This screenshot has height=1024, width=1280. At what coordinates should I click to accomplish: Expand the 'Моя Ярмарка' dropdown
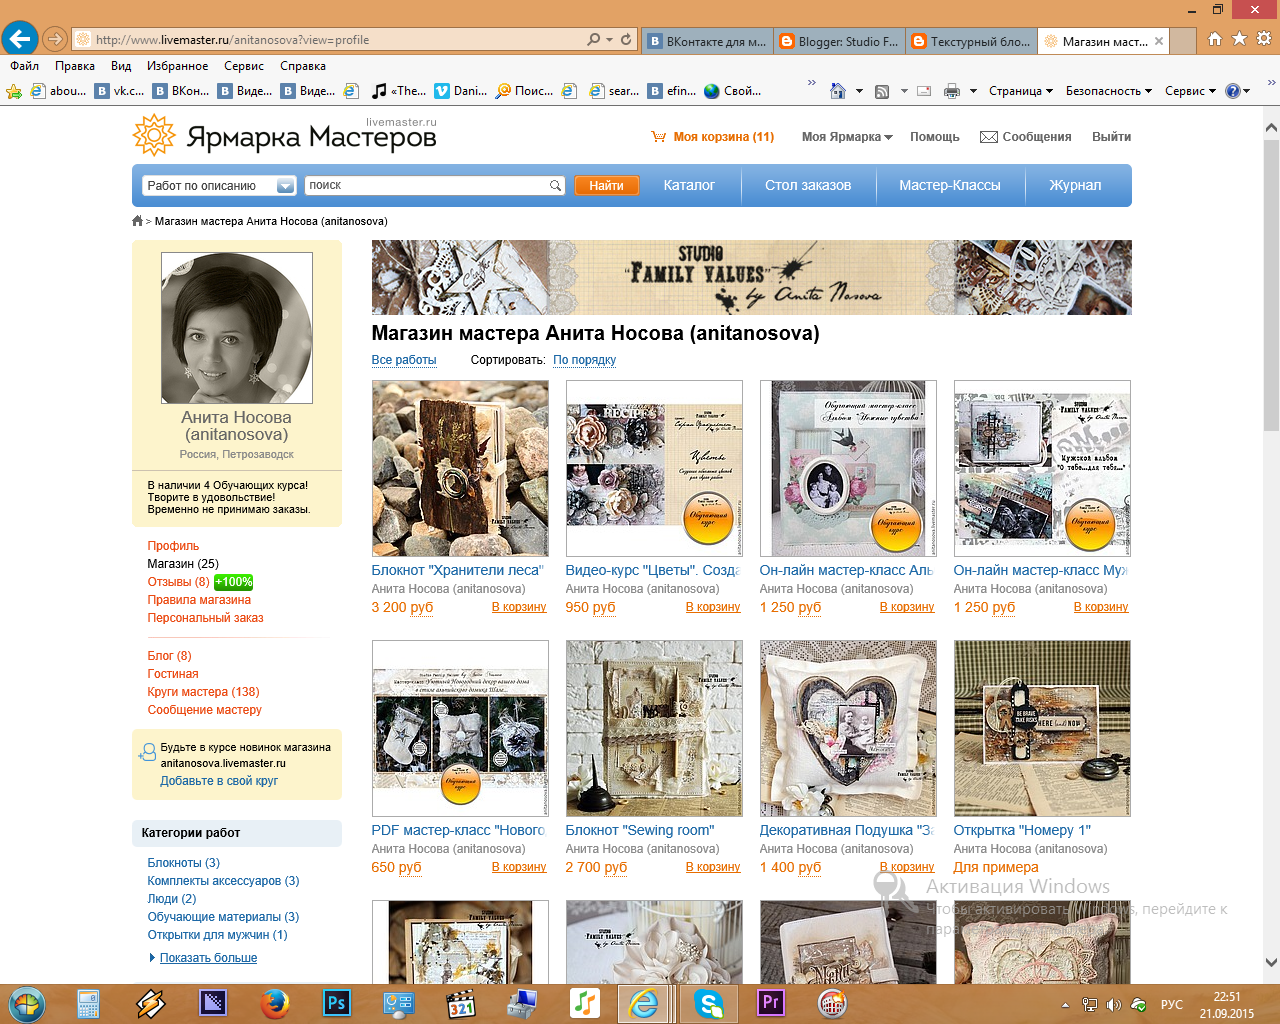coord(847,137)
